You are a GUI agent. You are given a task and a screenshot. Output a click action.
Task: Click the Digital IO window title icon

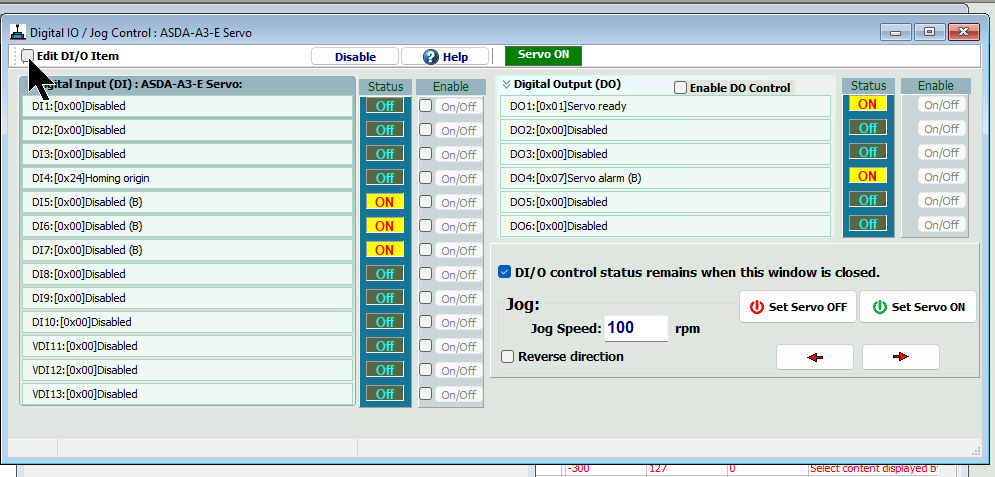point(18,32)
